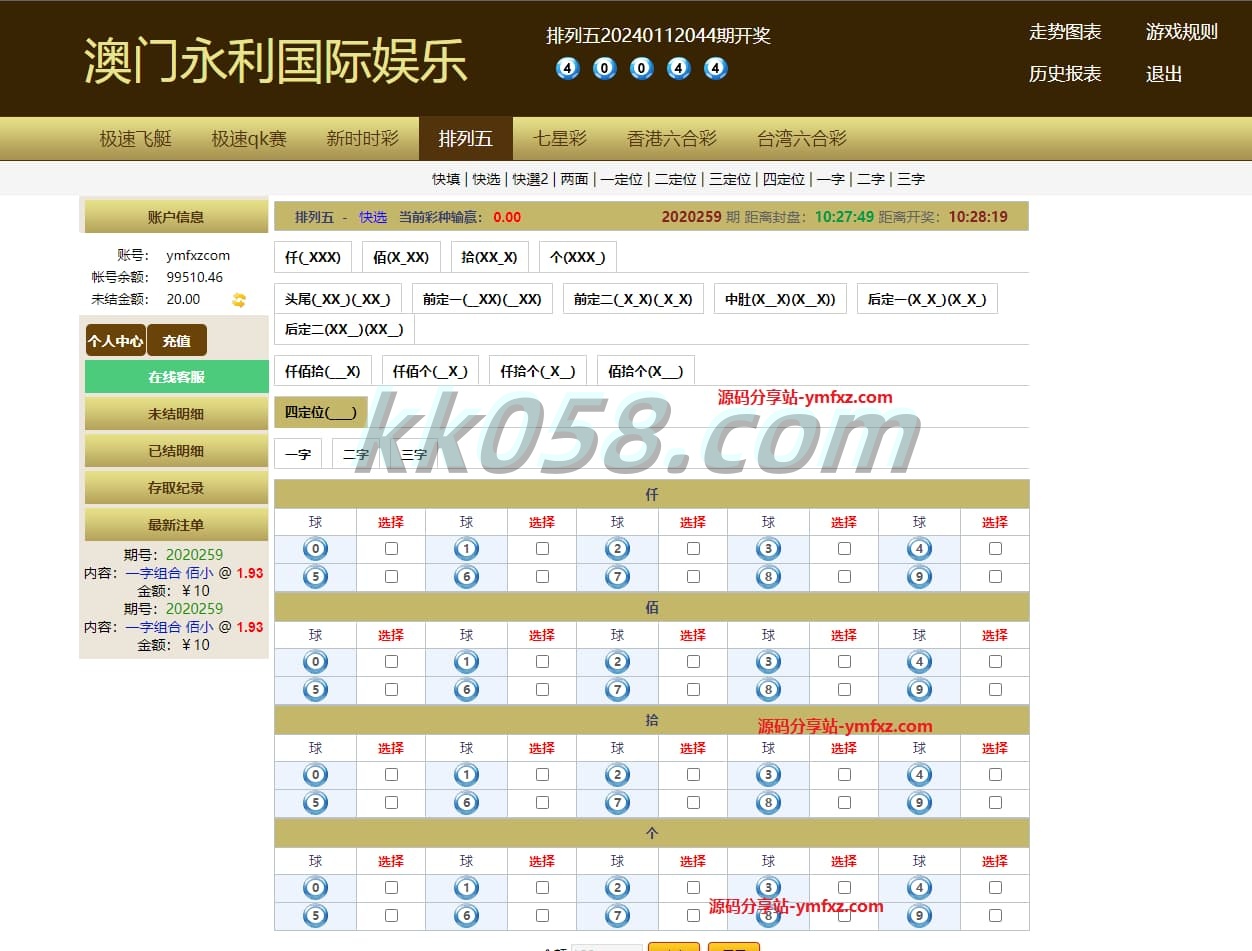
Task: Open the 存取纪录 sidebar button
Action: 177,488
